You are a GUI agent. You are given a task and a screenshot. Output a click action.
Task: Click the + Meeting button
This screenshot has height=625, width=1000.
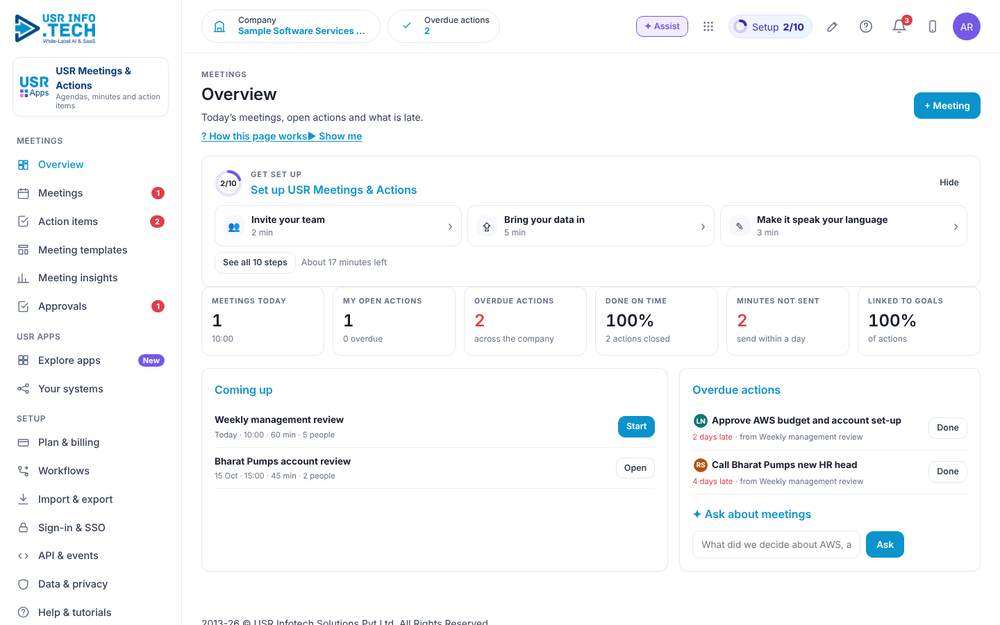(946, 106)
